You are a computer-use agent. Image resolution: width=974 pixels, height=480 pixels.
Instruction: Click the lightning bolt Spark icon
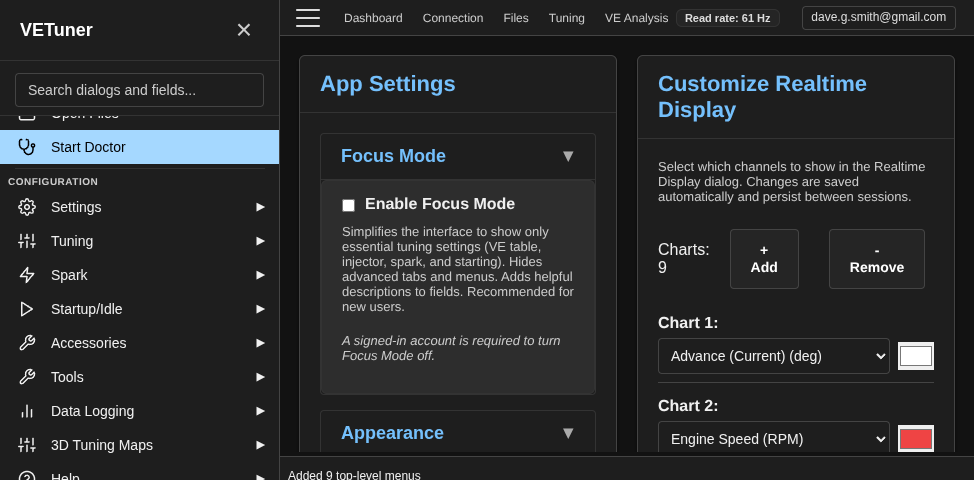pos(27,275)
